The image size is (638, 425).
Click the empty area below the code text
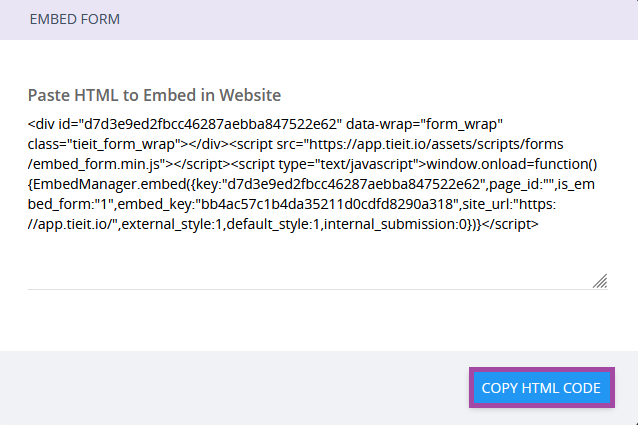pos(309,260)
